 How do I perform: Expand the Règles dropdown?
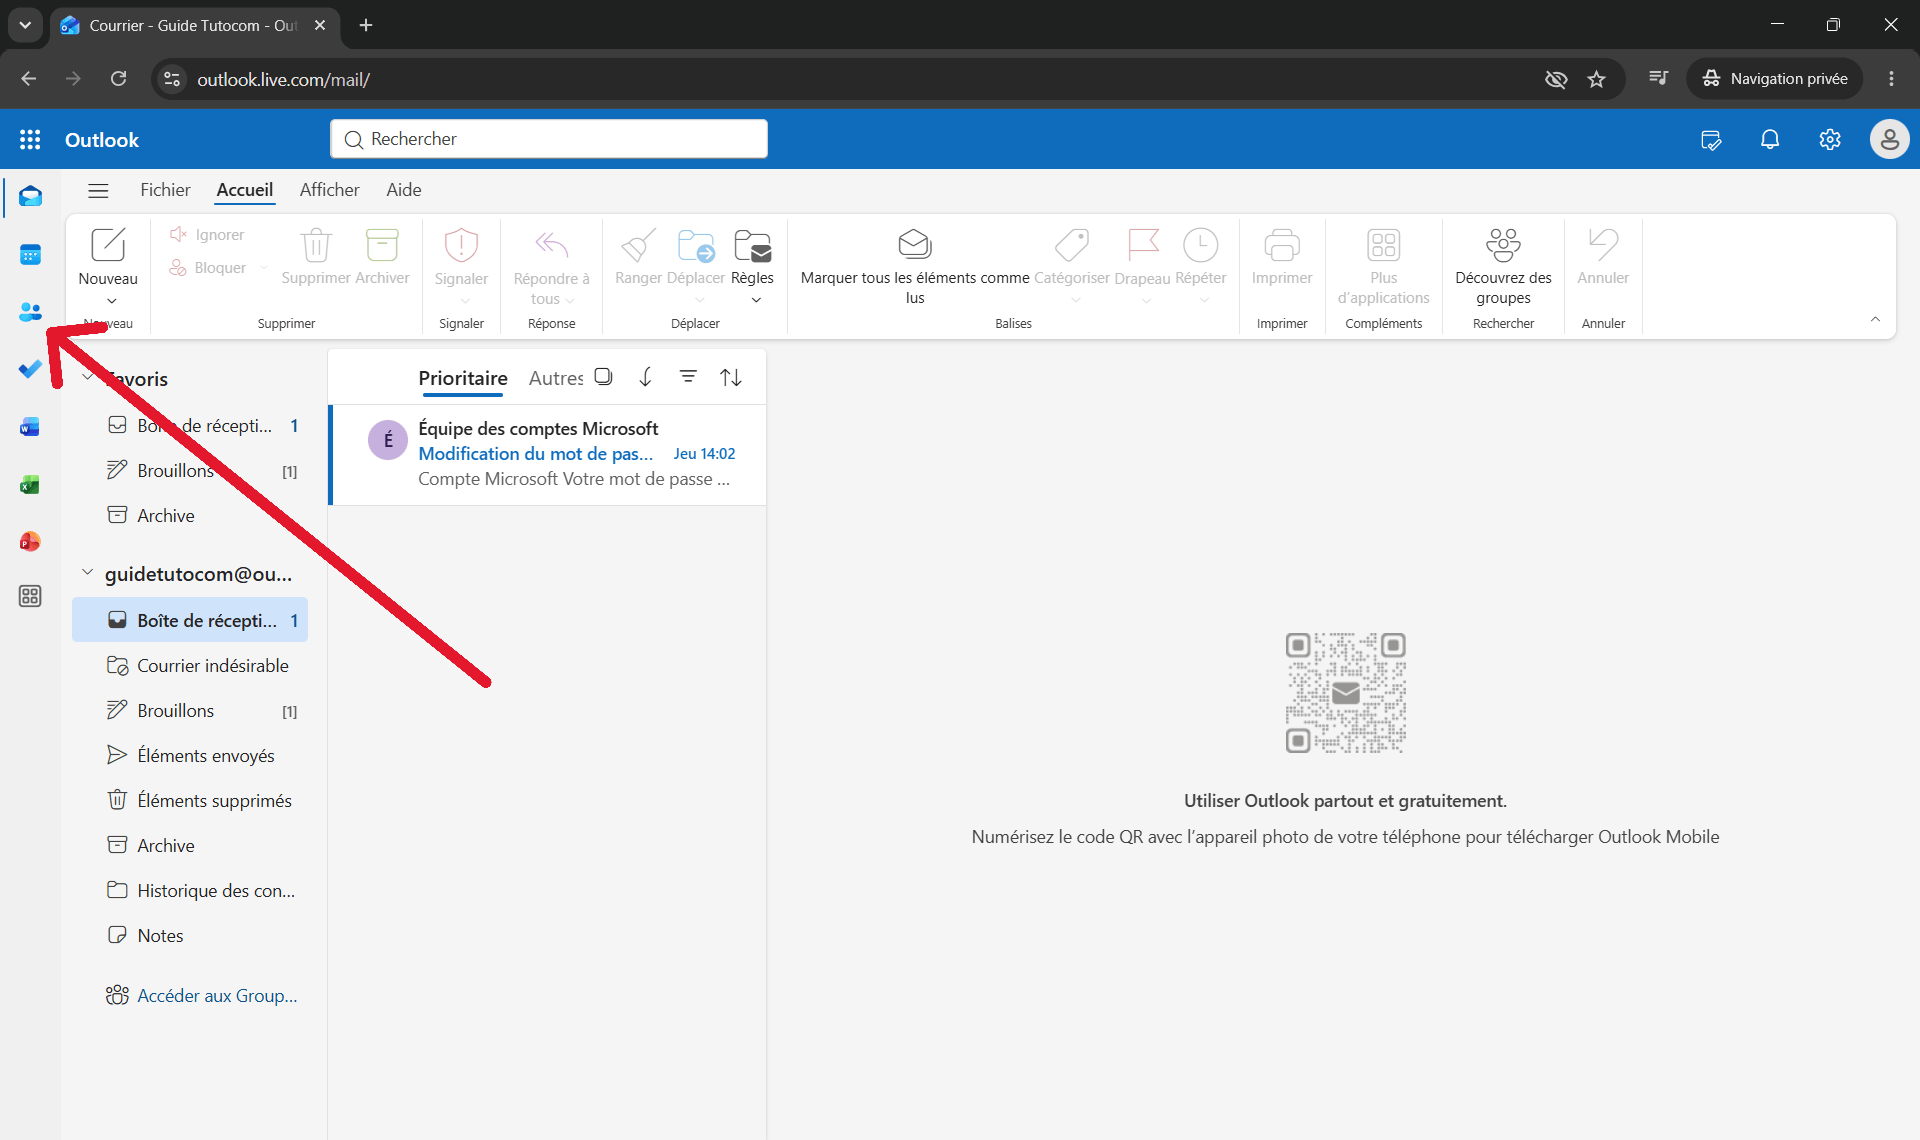coord(756,300)
